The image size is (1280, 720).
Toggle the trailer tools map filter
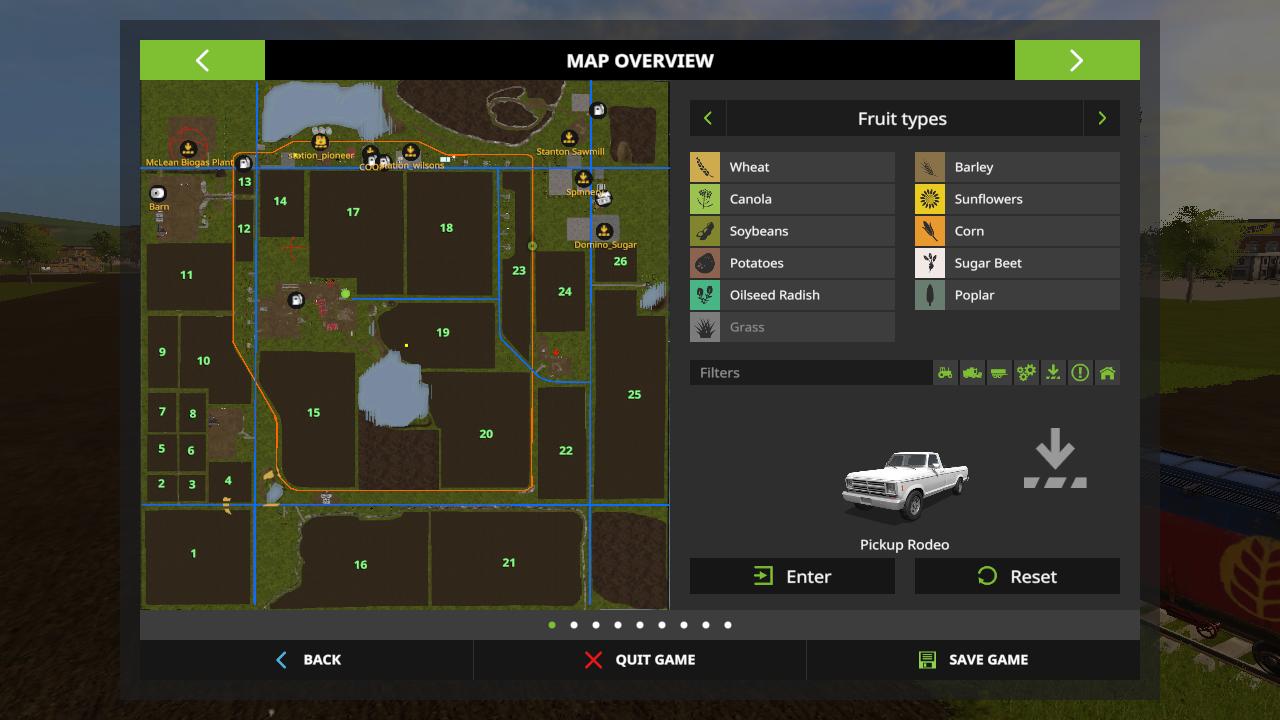[x=999, y=373]
